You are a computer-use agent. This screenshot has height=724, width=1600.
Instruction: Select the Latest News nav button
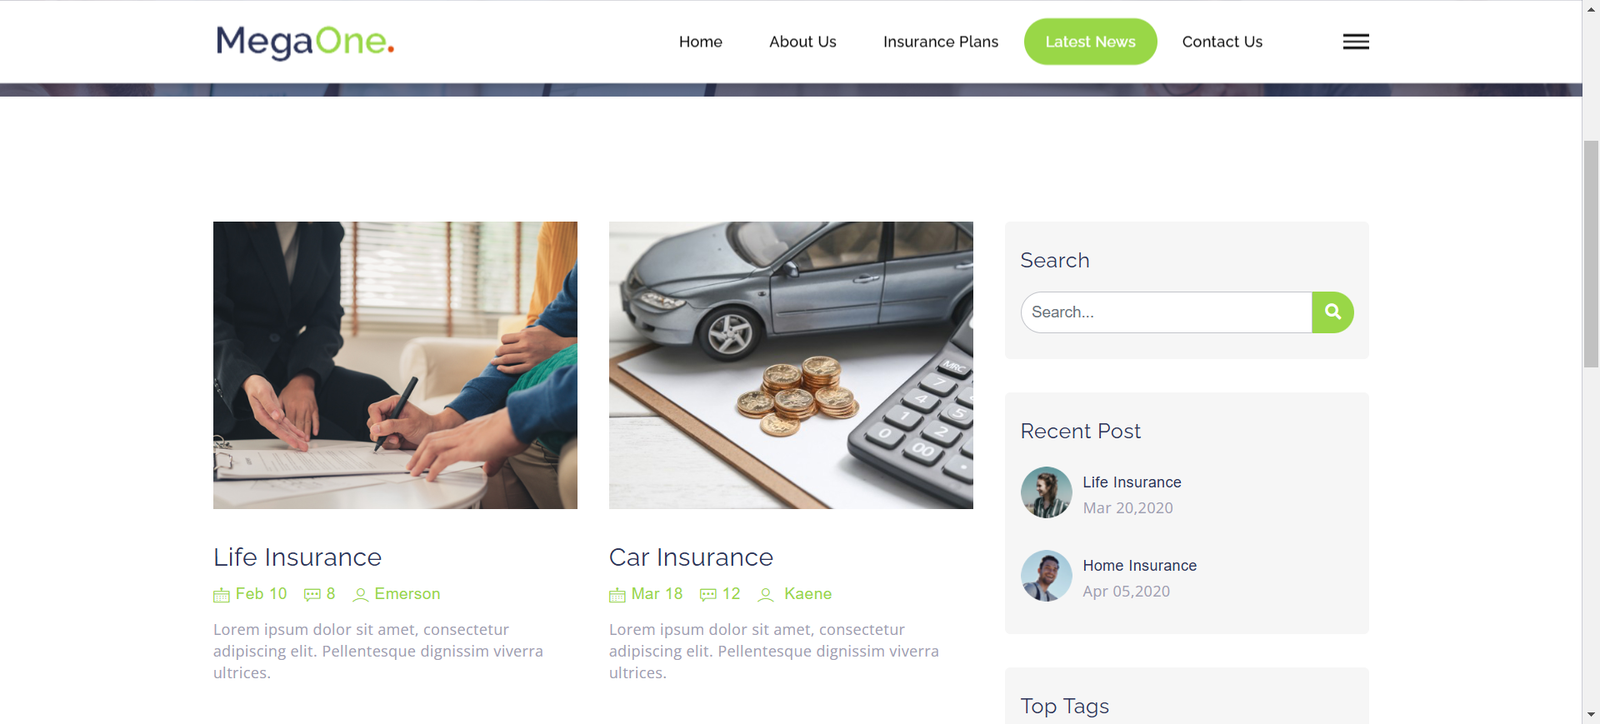(x=1090, y=42)
